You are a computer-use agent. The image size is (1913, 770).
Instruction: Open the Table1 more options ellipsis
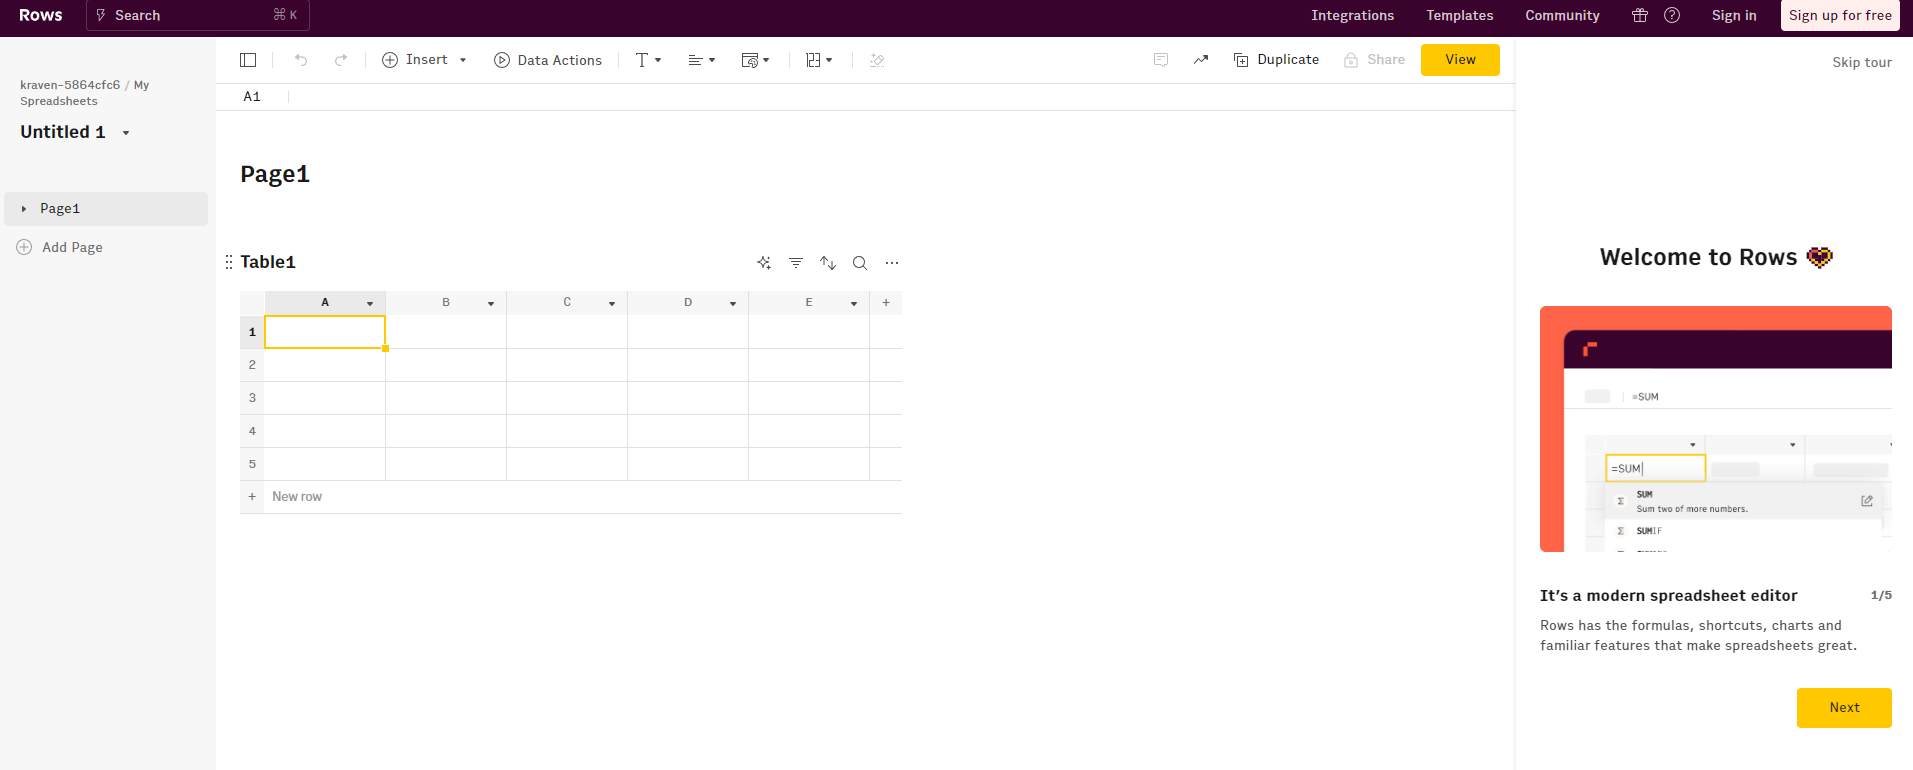pyautogui.click(x=892, y=263)
